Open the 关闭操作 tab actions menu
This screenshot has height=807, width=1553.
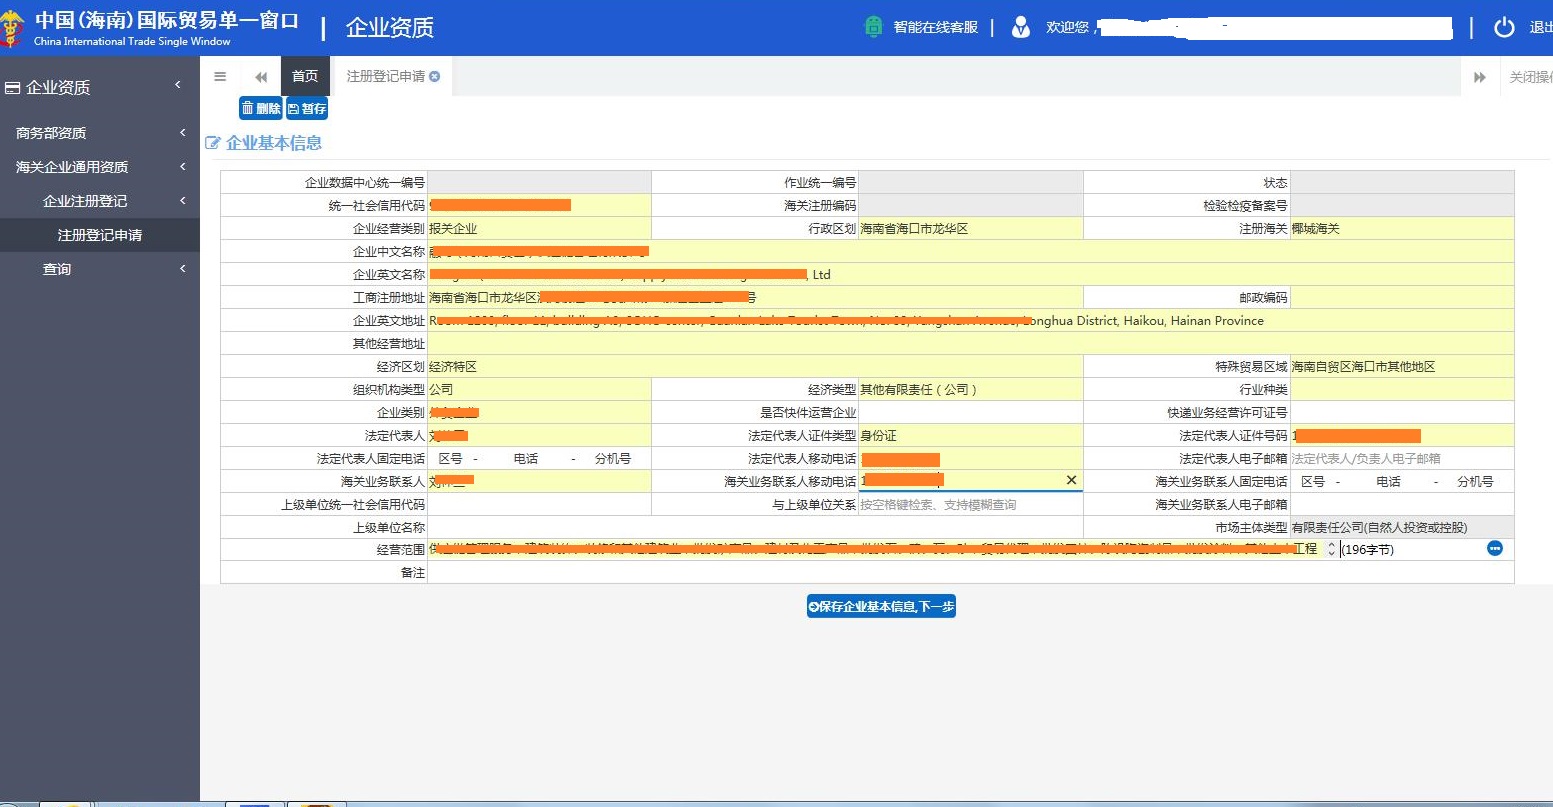click(x=1530, y=77)
